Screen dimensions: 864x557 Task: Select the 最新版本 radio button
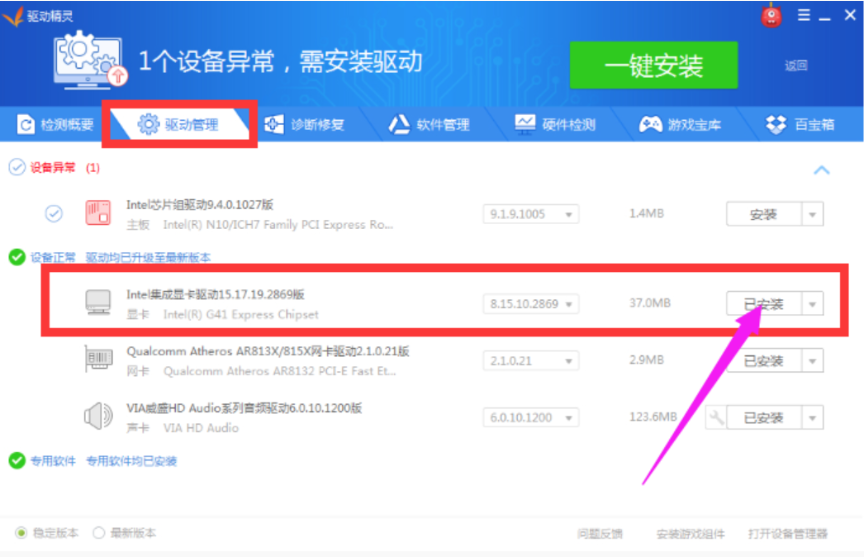point(99,533)
